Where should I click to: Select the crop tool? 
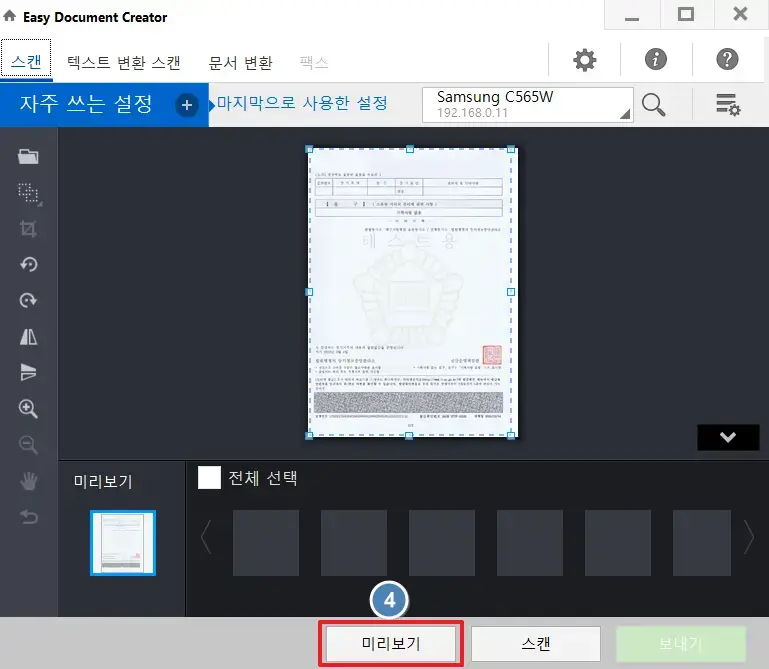click(28, 229)
